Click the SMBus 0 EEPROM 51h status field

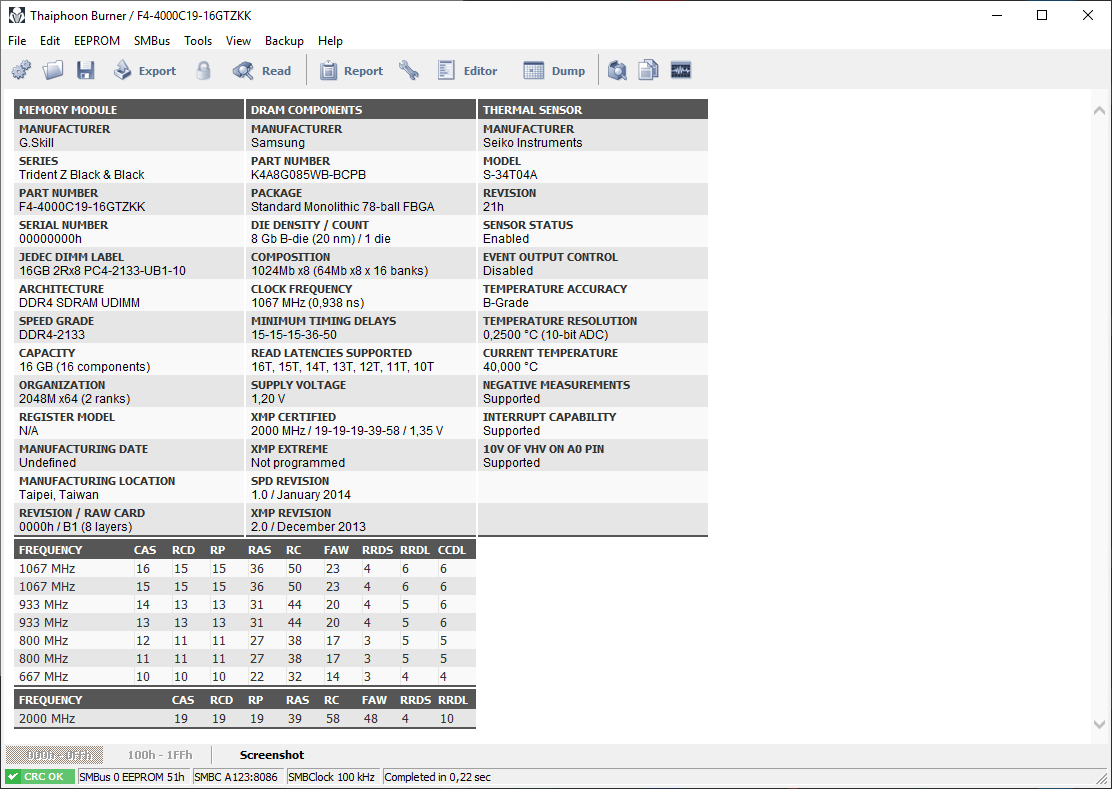pos(134,777)
